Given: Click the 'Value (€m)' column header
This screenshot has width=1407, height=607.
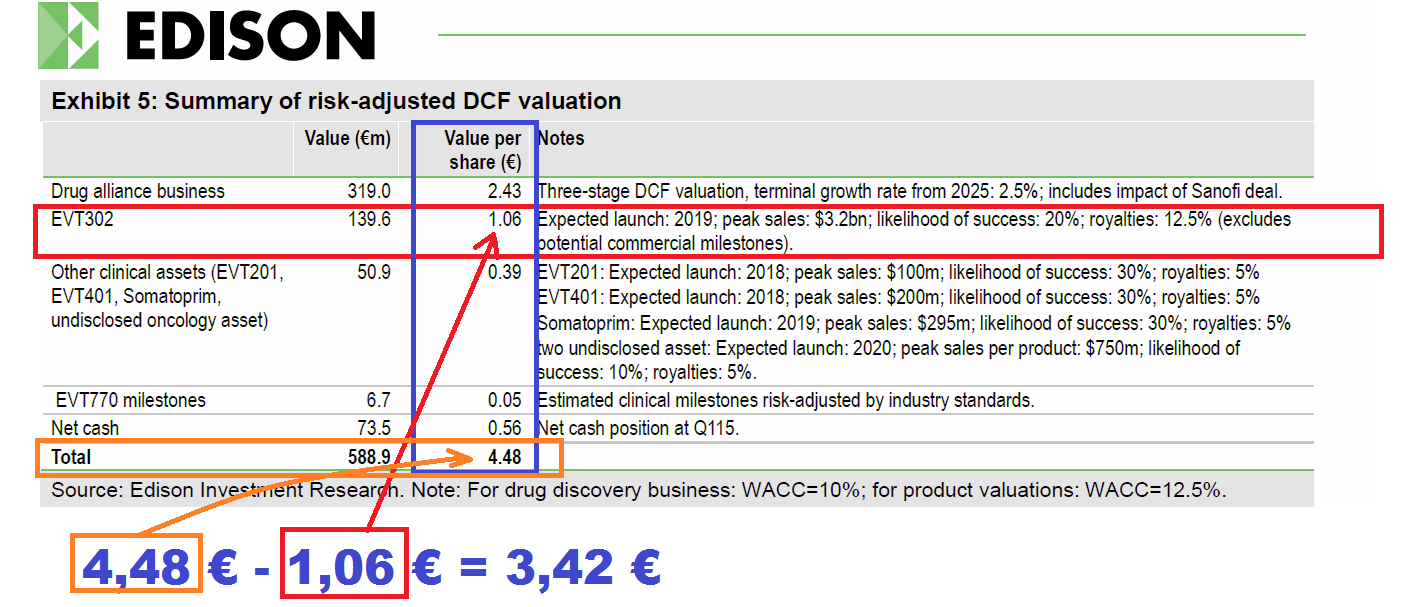Looking at the screenshot, I should pos(347,138).
